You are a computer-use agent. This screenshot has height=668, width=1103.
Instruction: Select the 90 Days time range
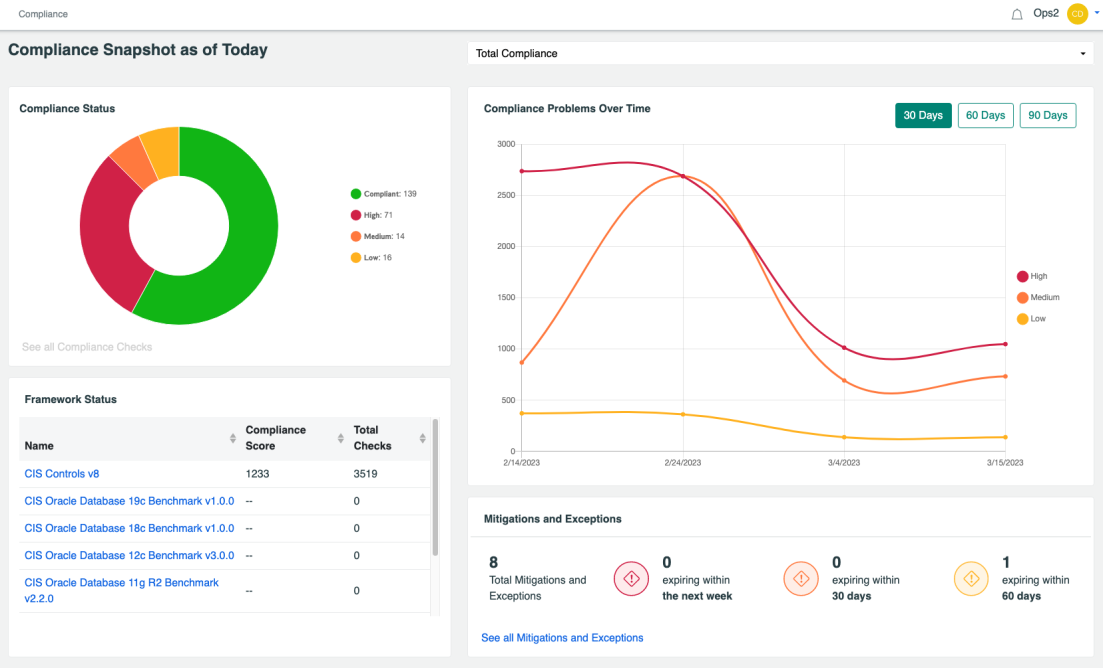1047,115
